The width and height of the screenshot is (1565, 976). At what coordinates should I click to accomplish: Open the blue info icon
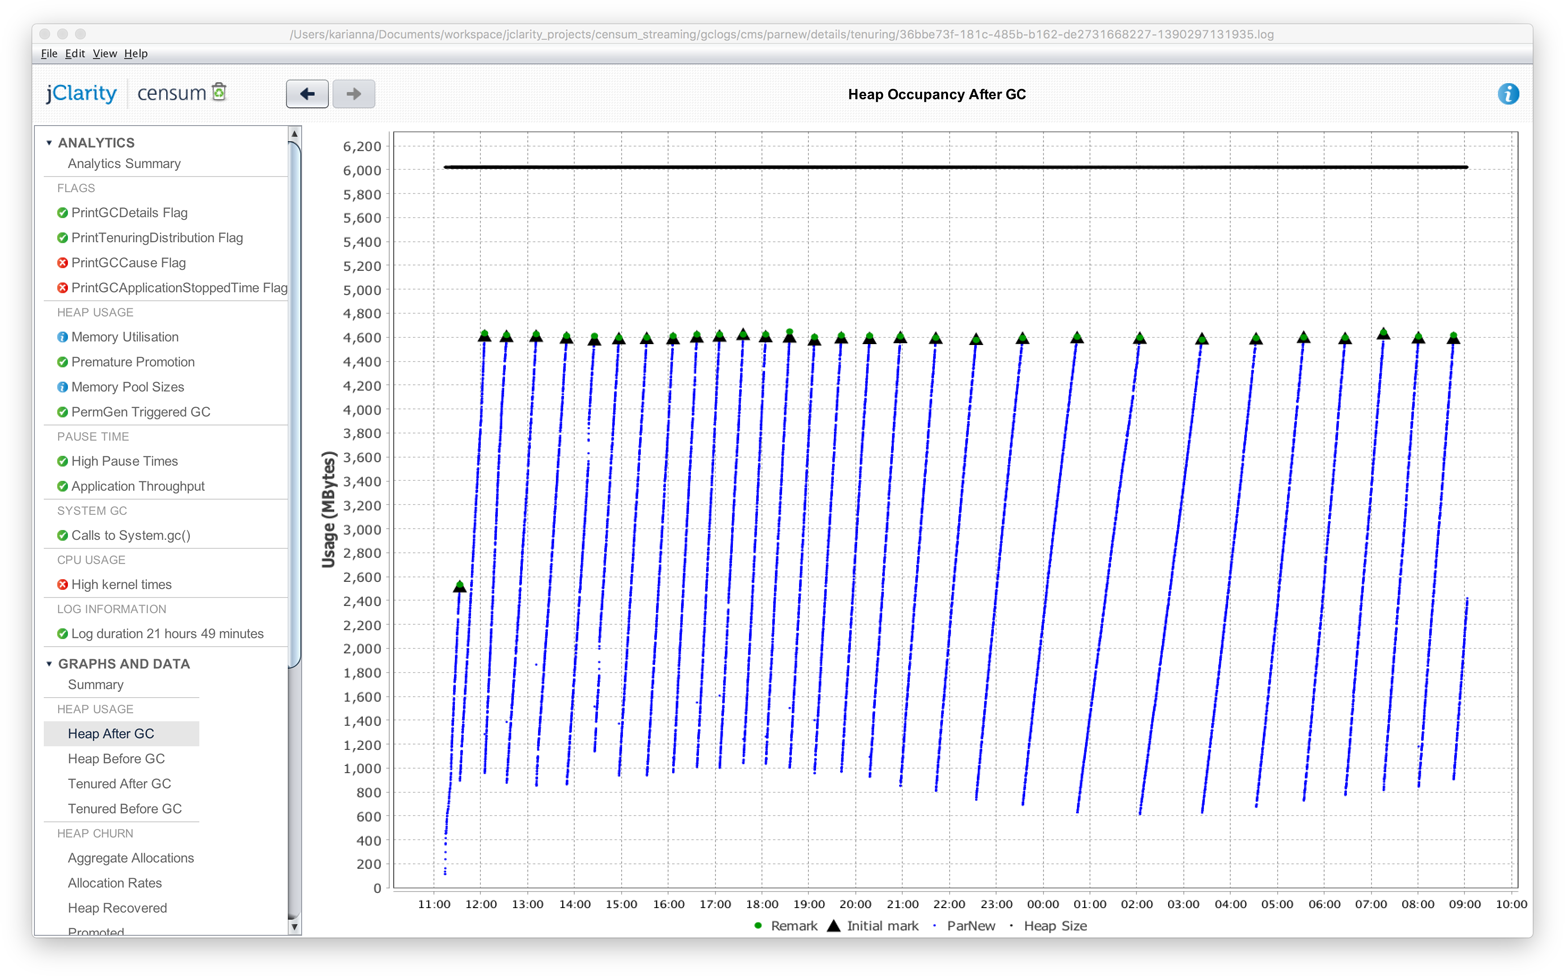click(x=1508, y=94)
